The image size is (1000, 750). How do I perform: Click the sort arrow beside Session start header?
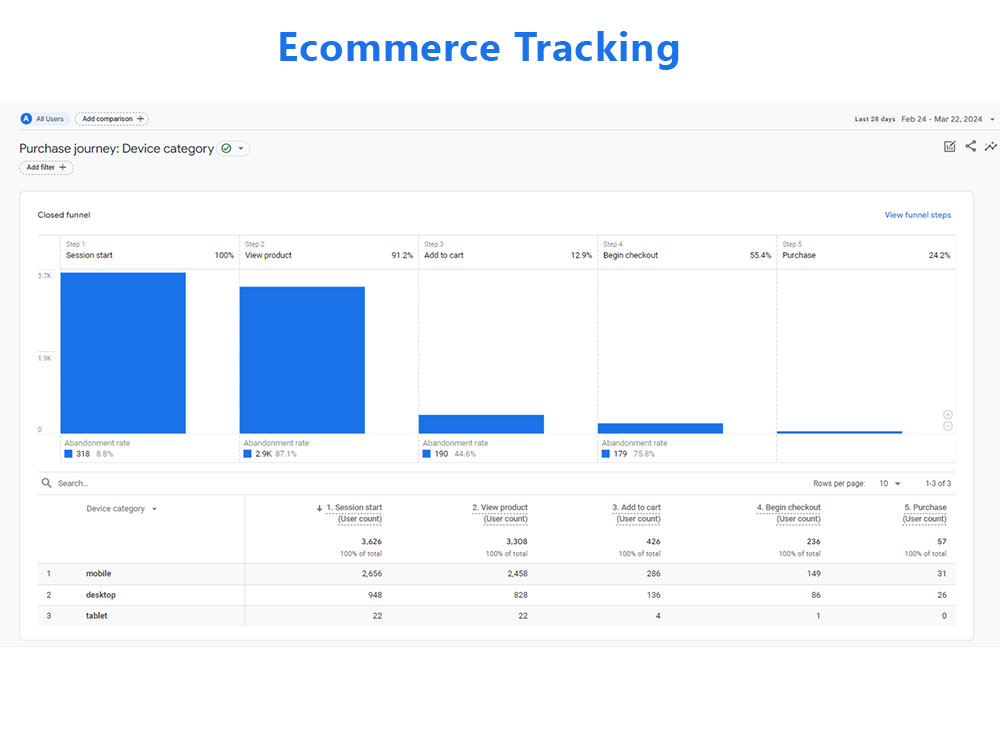(x=320, y=508)
